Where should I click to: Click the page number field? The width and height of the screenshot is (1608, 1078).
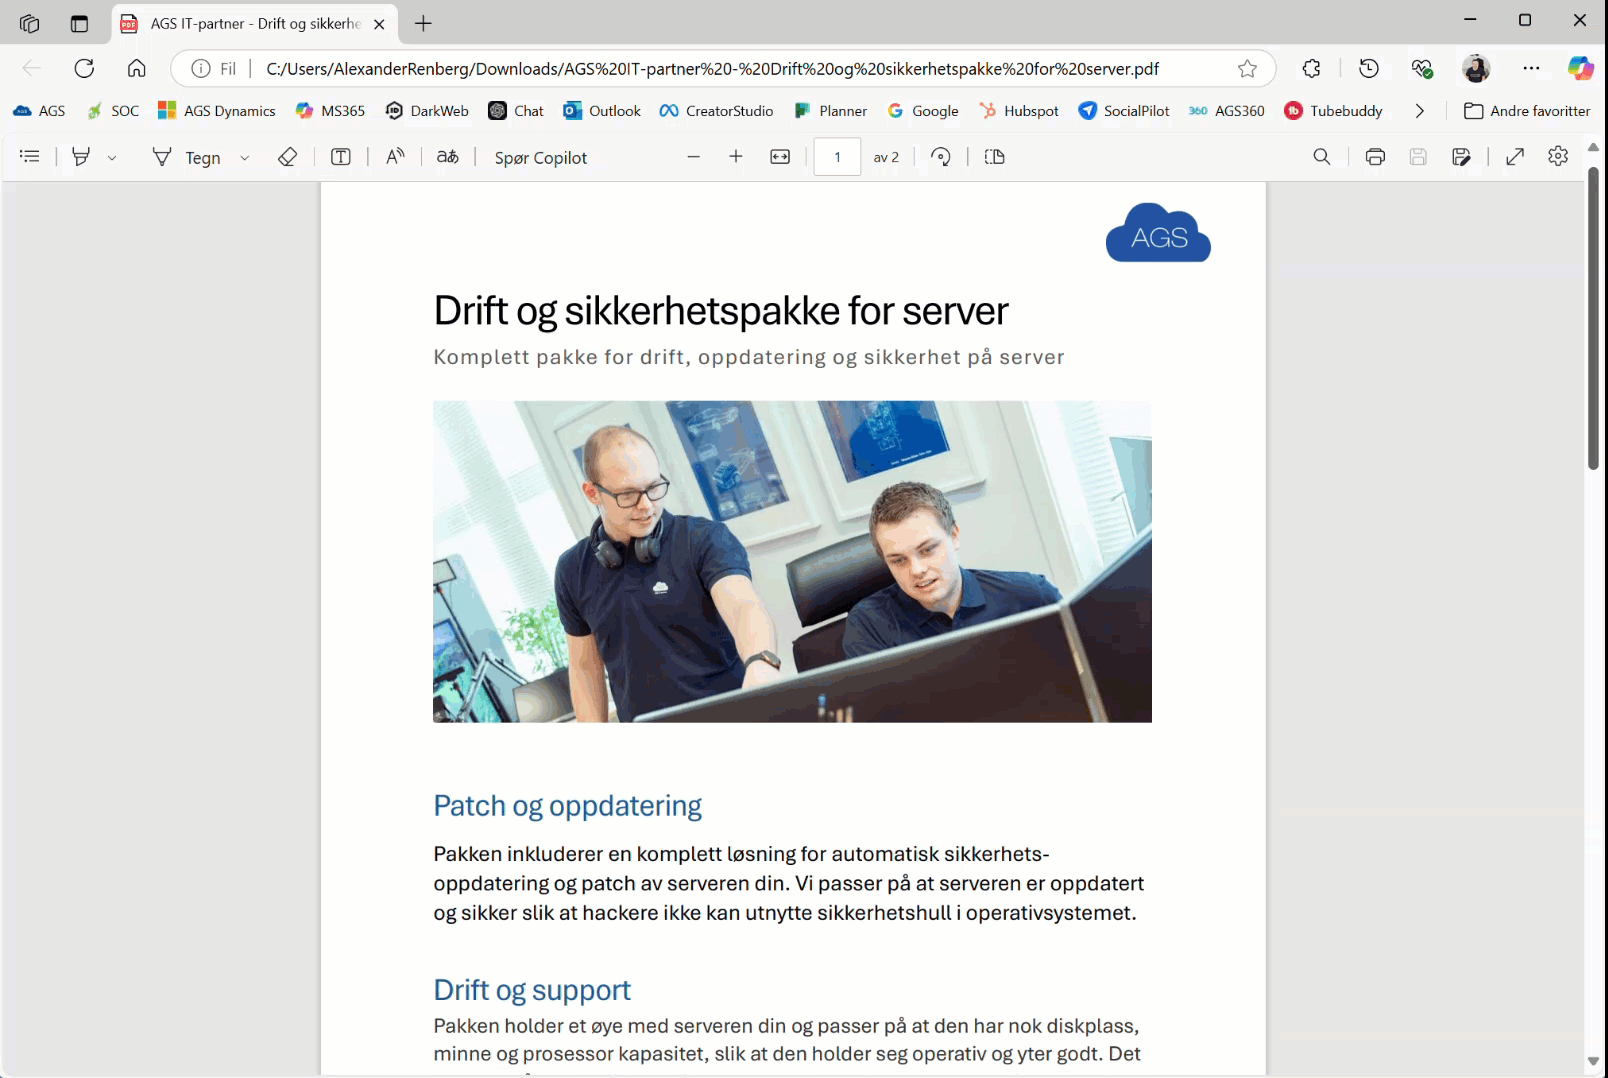[x=837, y=157]
